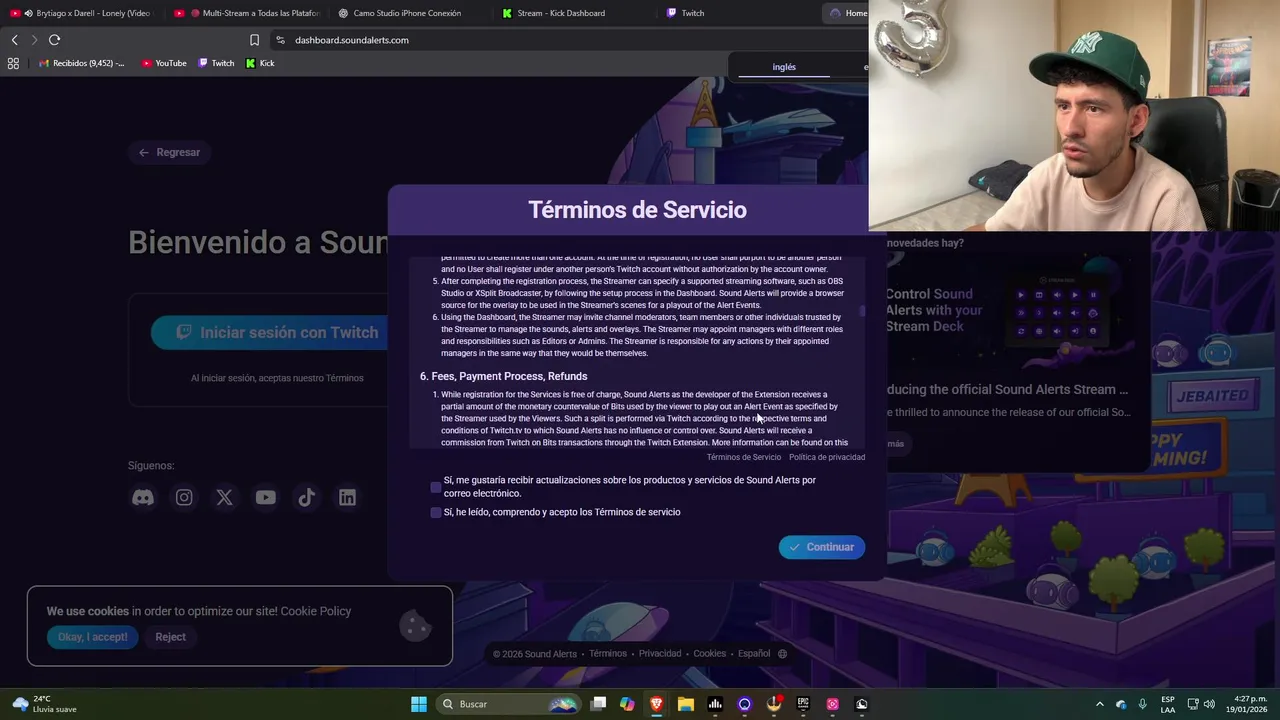The width and height of the screenshot is (1280, 720).
Task: Open the footer Términos link
Action: pos(608,654)
